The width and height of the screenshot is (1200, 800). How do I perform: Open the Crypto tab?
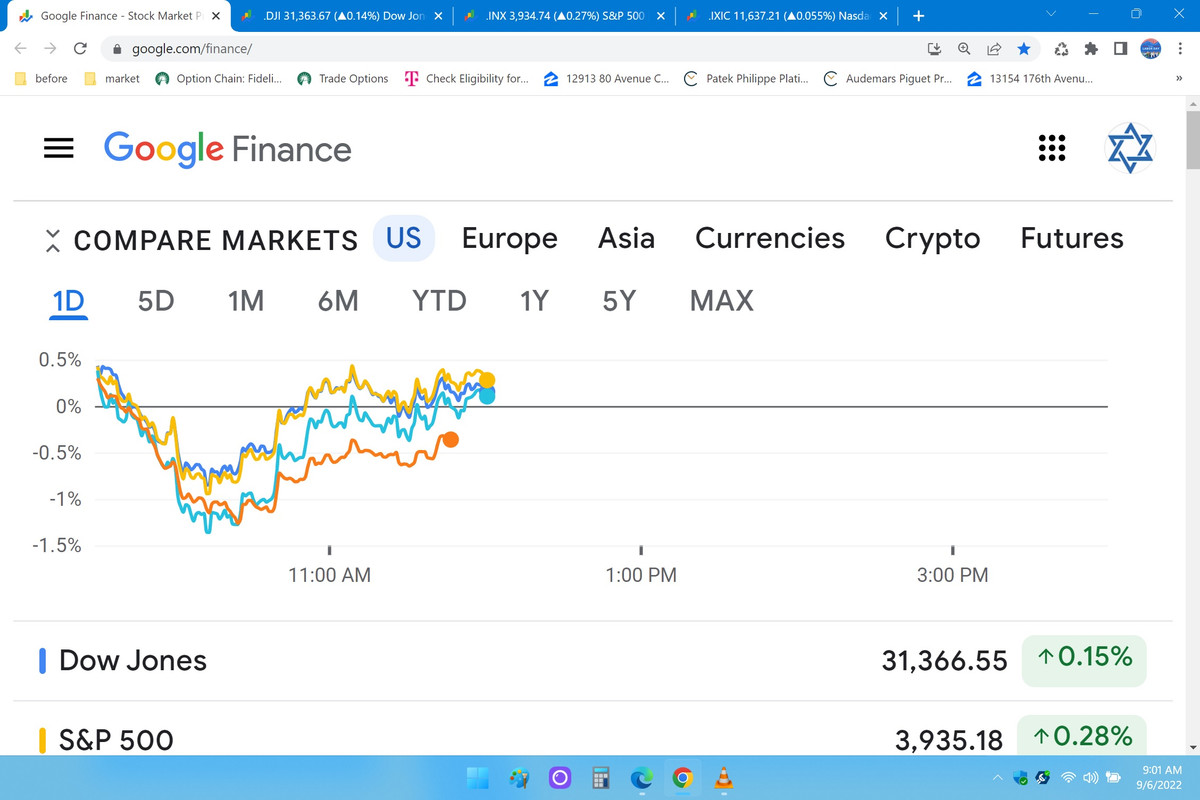(x=933, y=238)
